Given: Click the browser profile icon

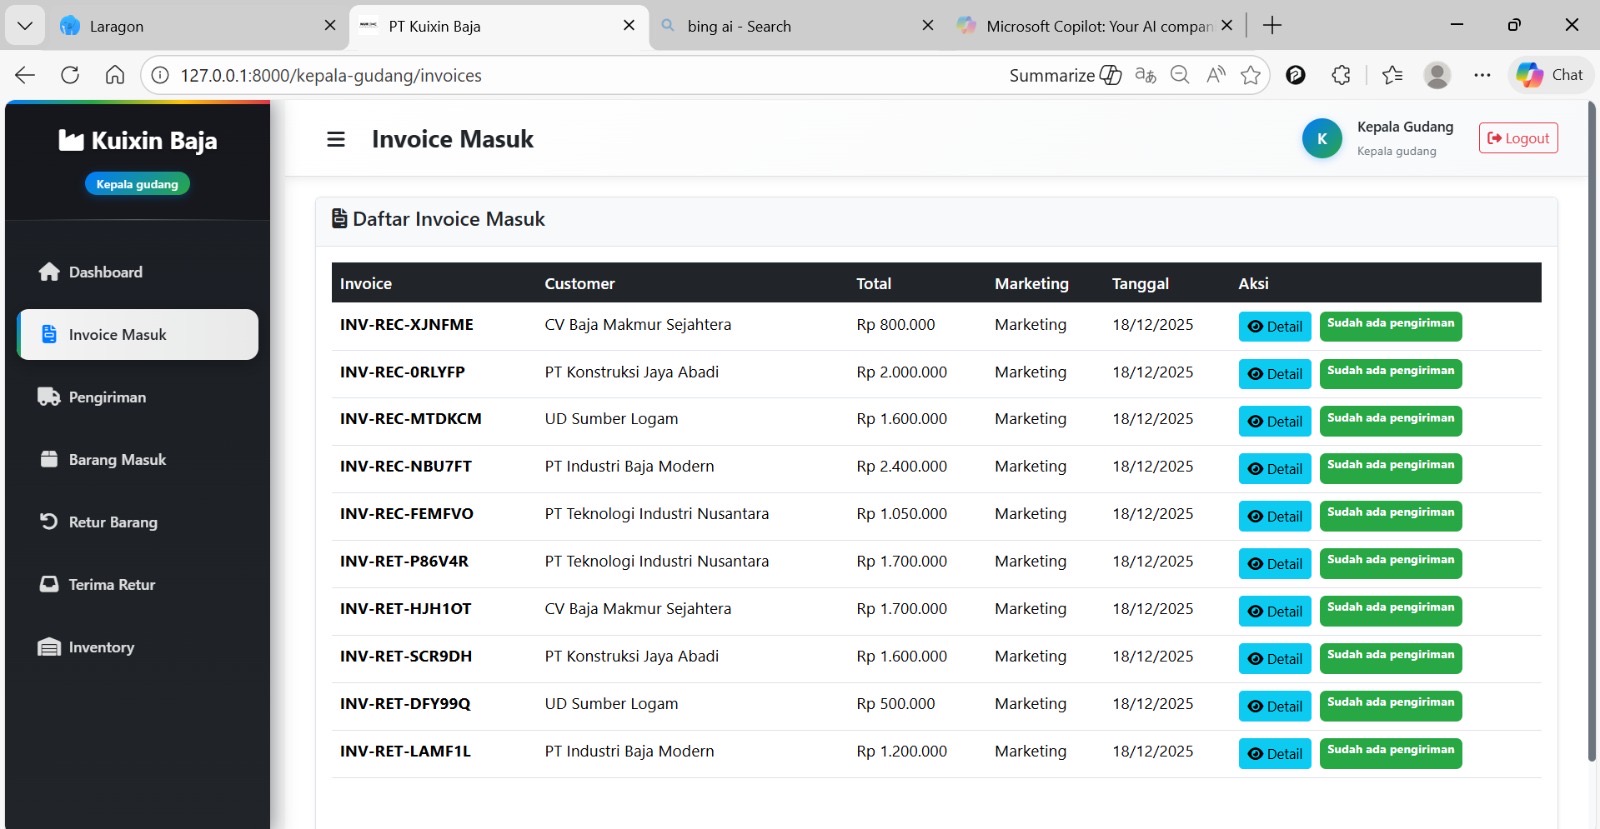Looking at the screenshot, I should coord(1437,75).
